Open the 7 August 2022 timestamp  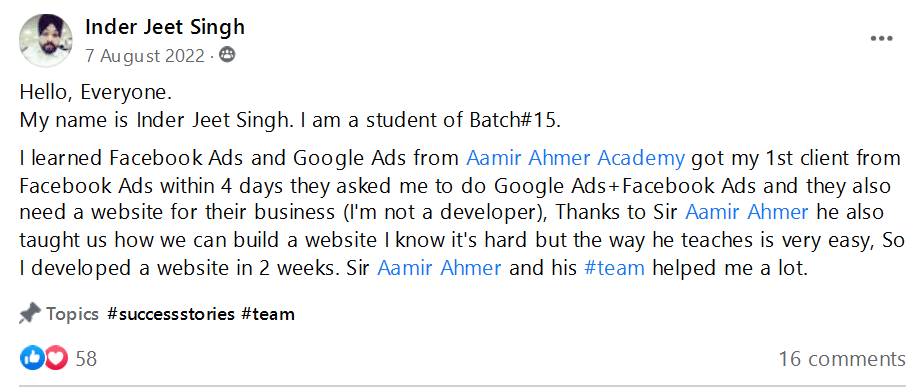[145, 56]
